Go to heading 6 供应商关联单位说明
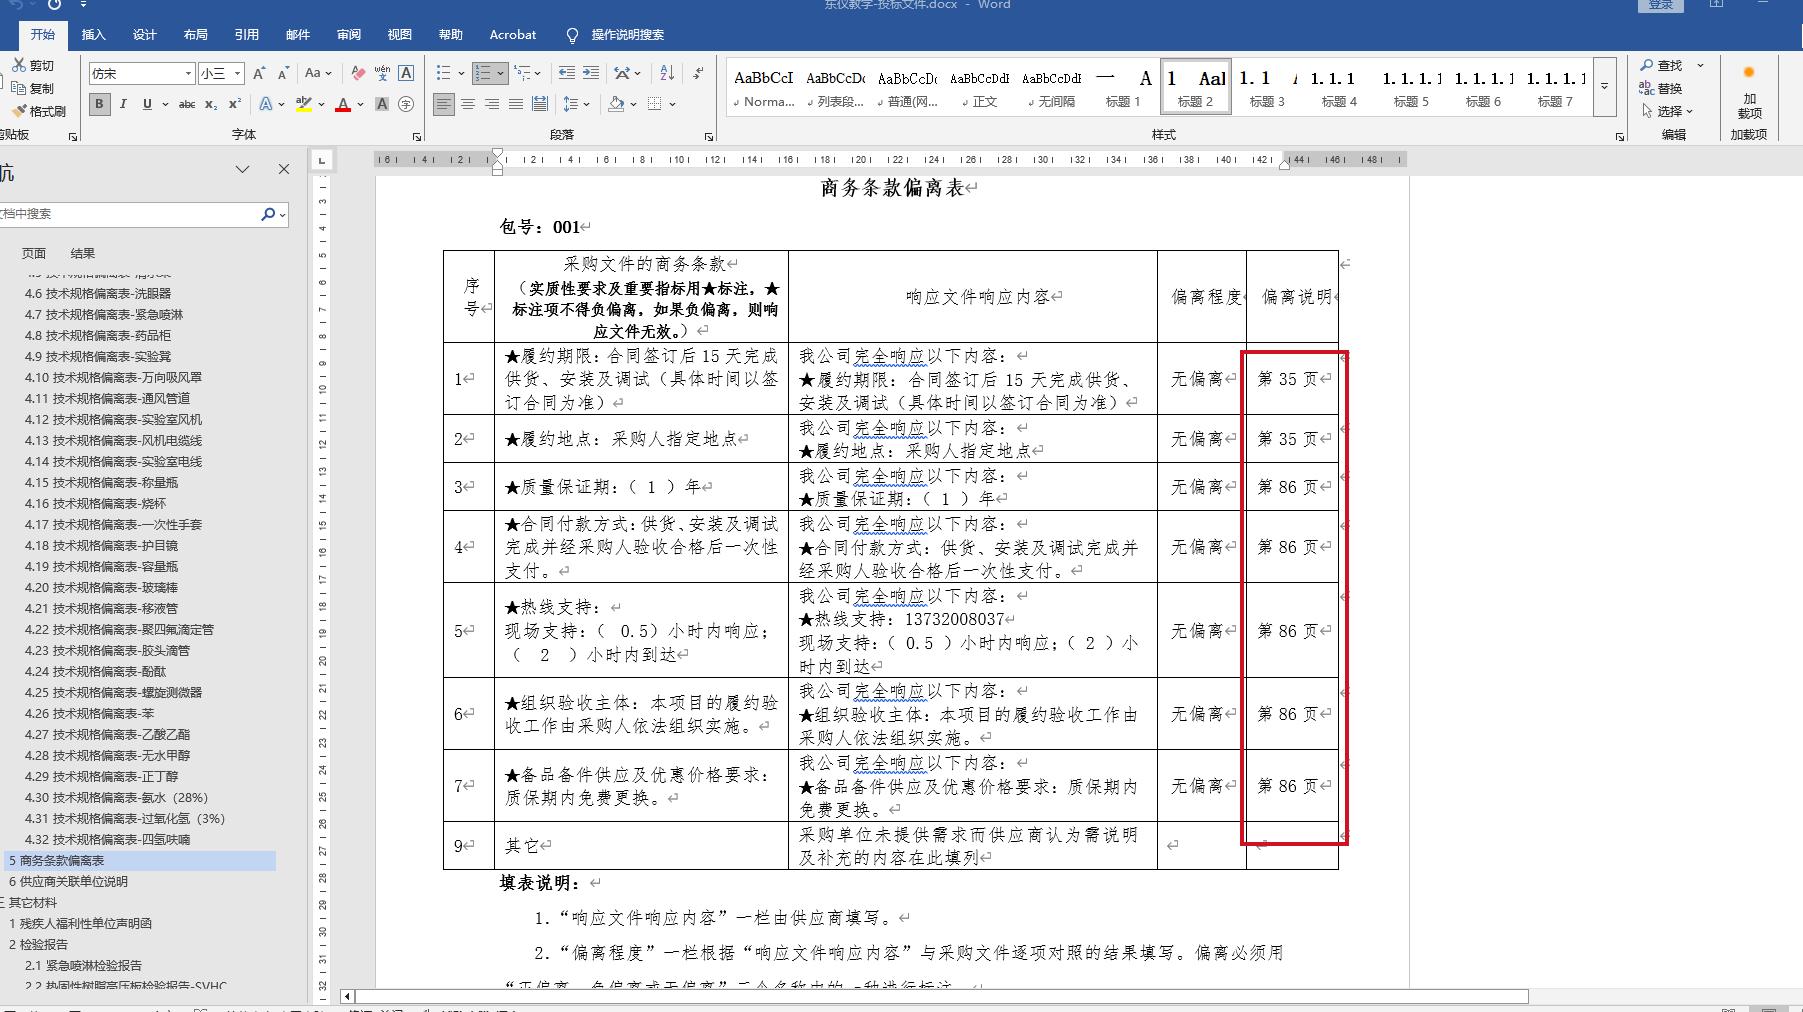 click(68, 881)
